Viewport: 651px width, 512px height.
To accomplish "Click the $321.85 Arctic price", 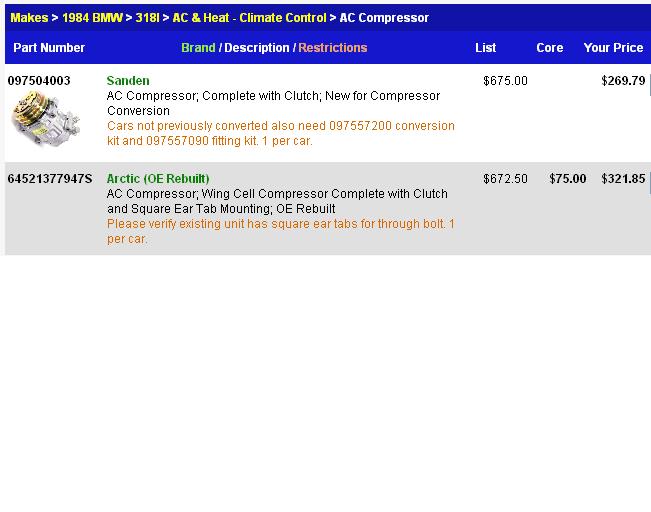I will (x=623, y=179).
